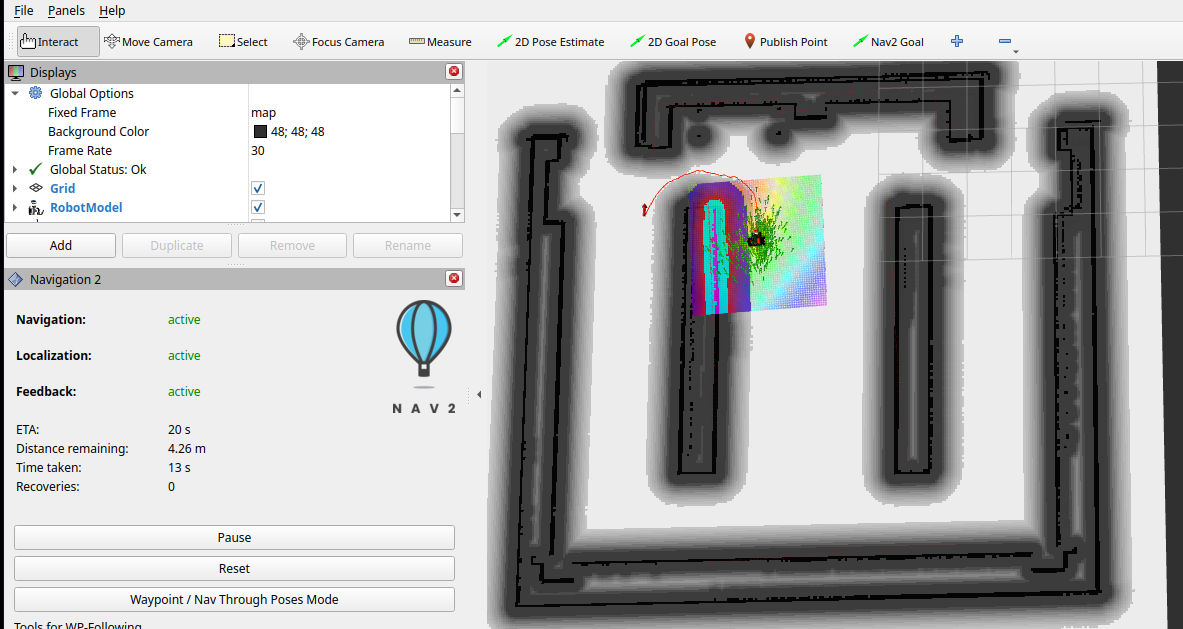Add a new tool with plus icon

[957, 42]
